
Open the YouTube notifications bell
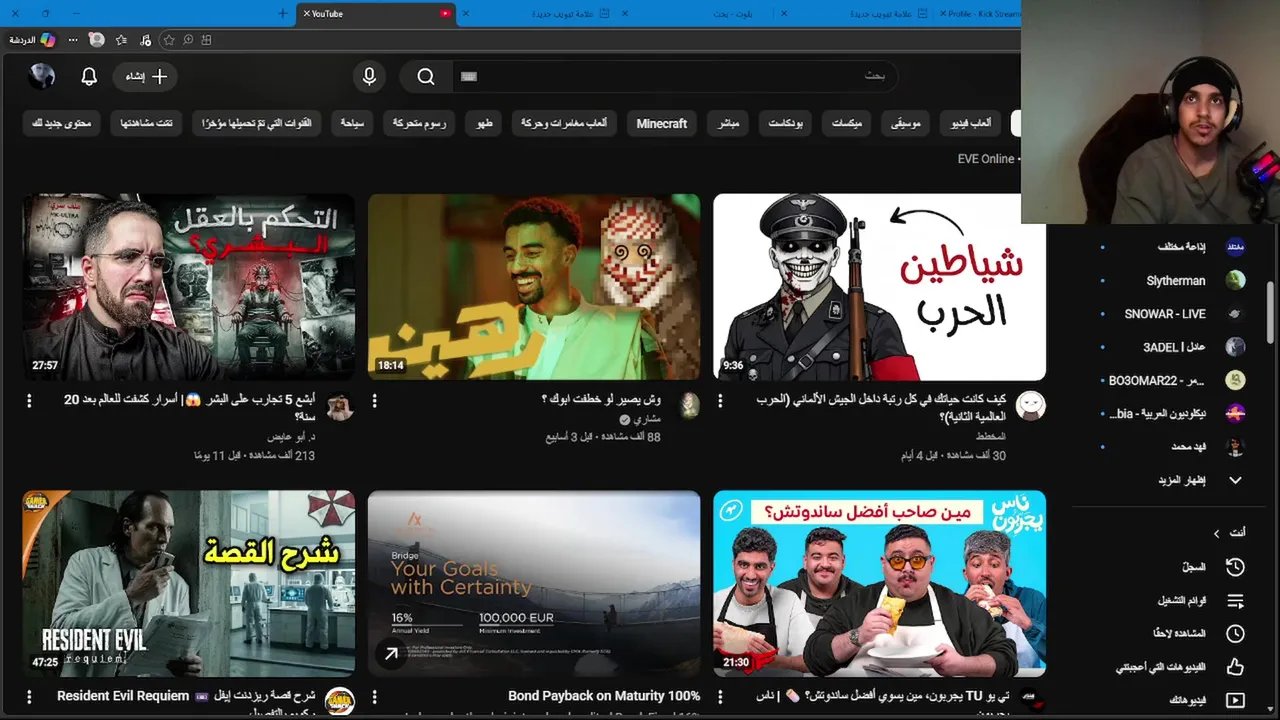tap(89, 76)
